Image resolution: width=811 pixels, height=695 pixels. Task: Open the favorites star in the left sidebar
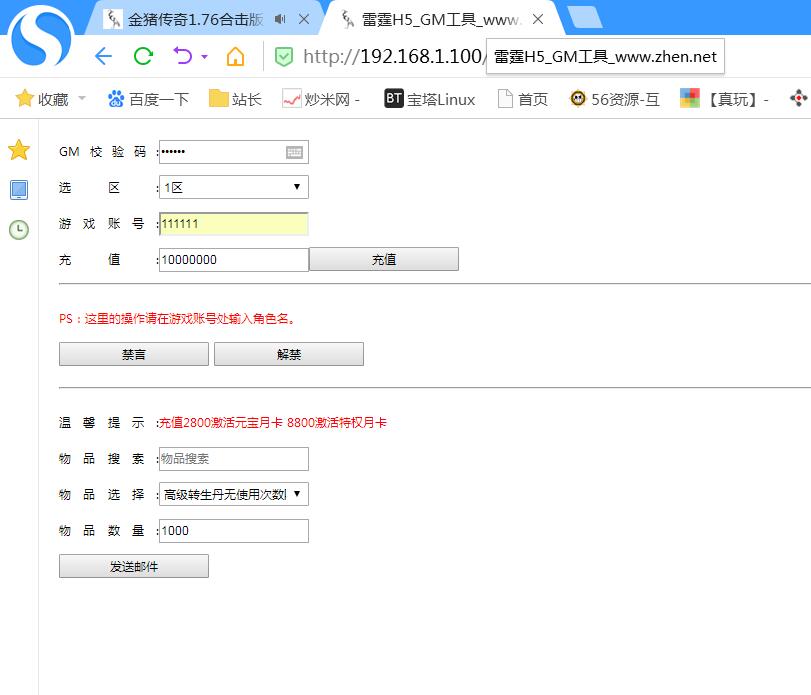click(x=18, y=150)
